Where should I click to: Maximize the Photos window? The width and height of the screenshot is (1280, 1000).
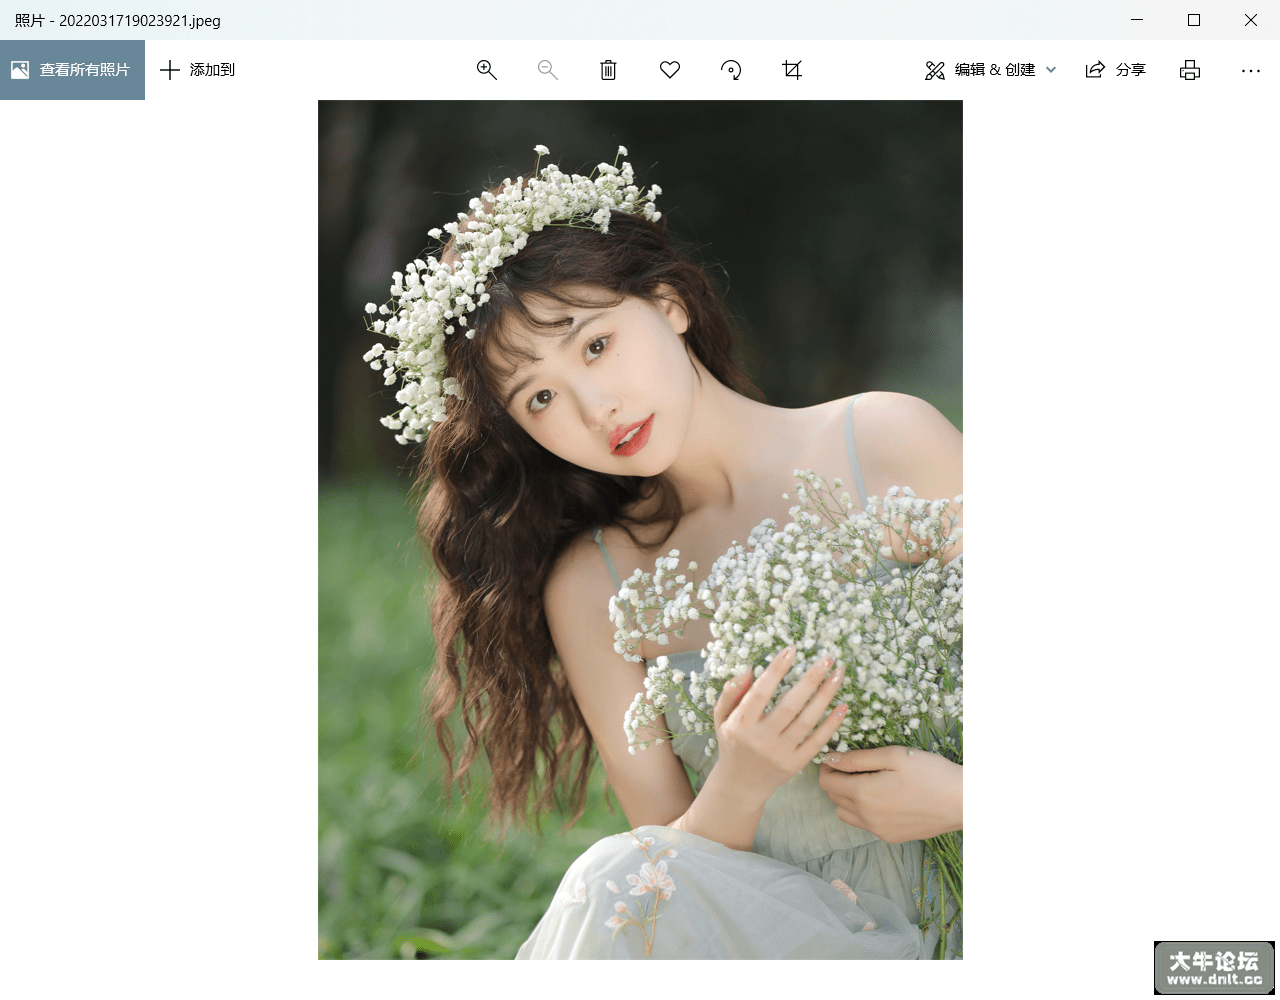pyautogui.click(x=1194, y=20)
